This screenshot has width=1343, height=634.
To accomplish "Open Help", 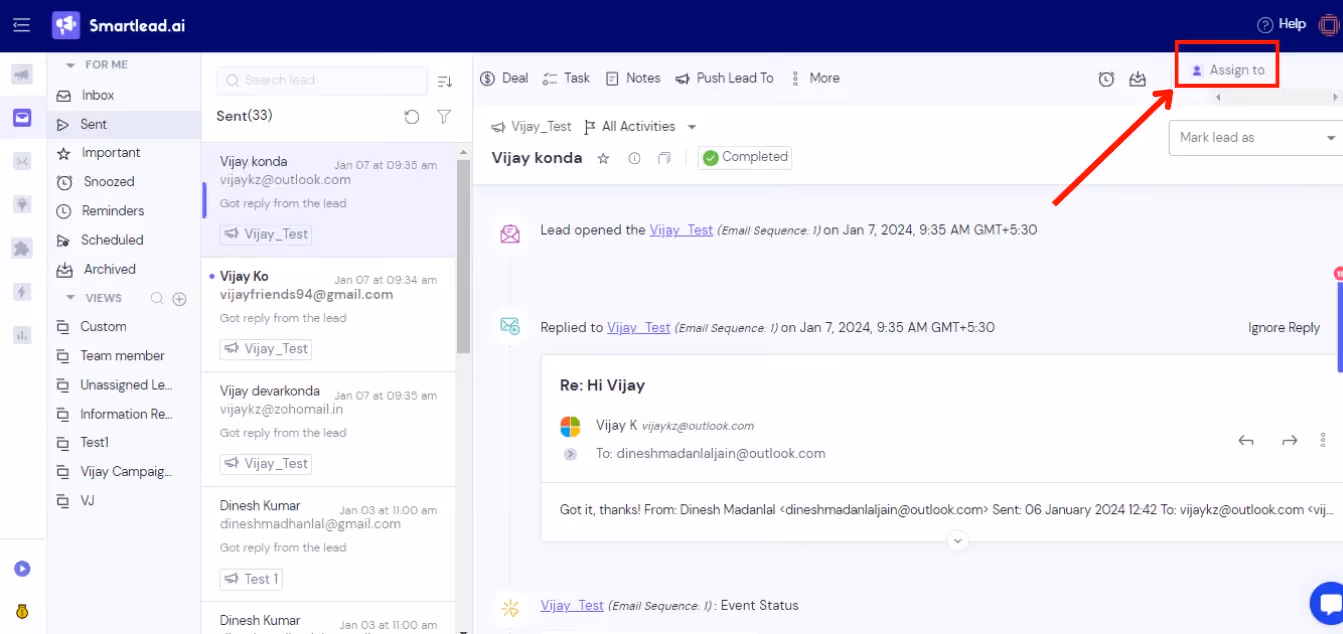I will [x=1282, y=25].
